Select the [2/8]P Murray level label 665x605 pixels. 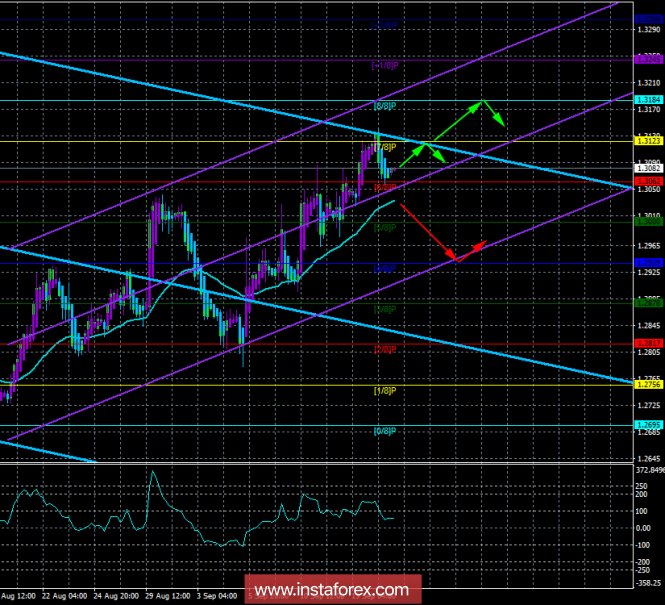pyautogui.click(x=385, y=349)
